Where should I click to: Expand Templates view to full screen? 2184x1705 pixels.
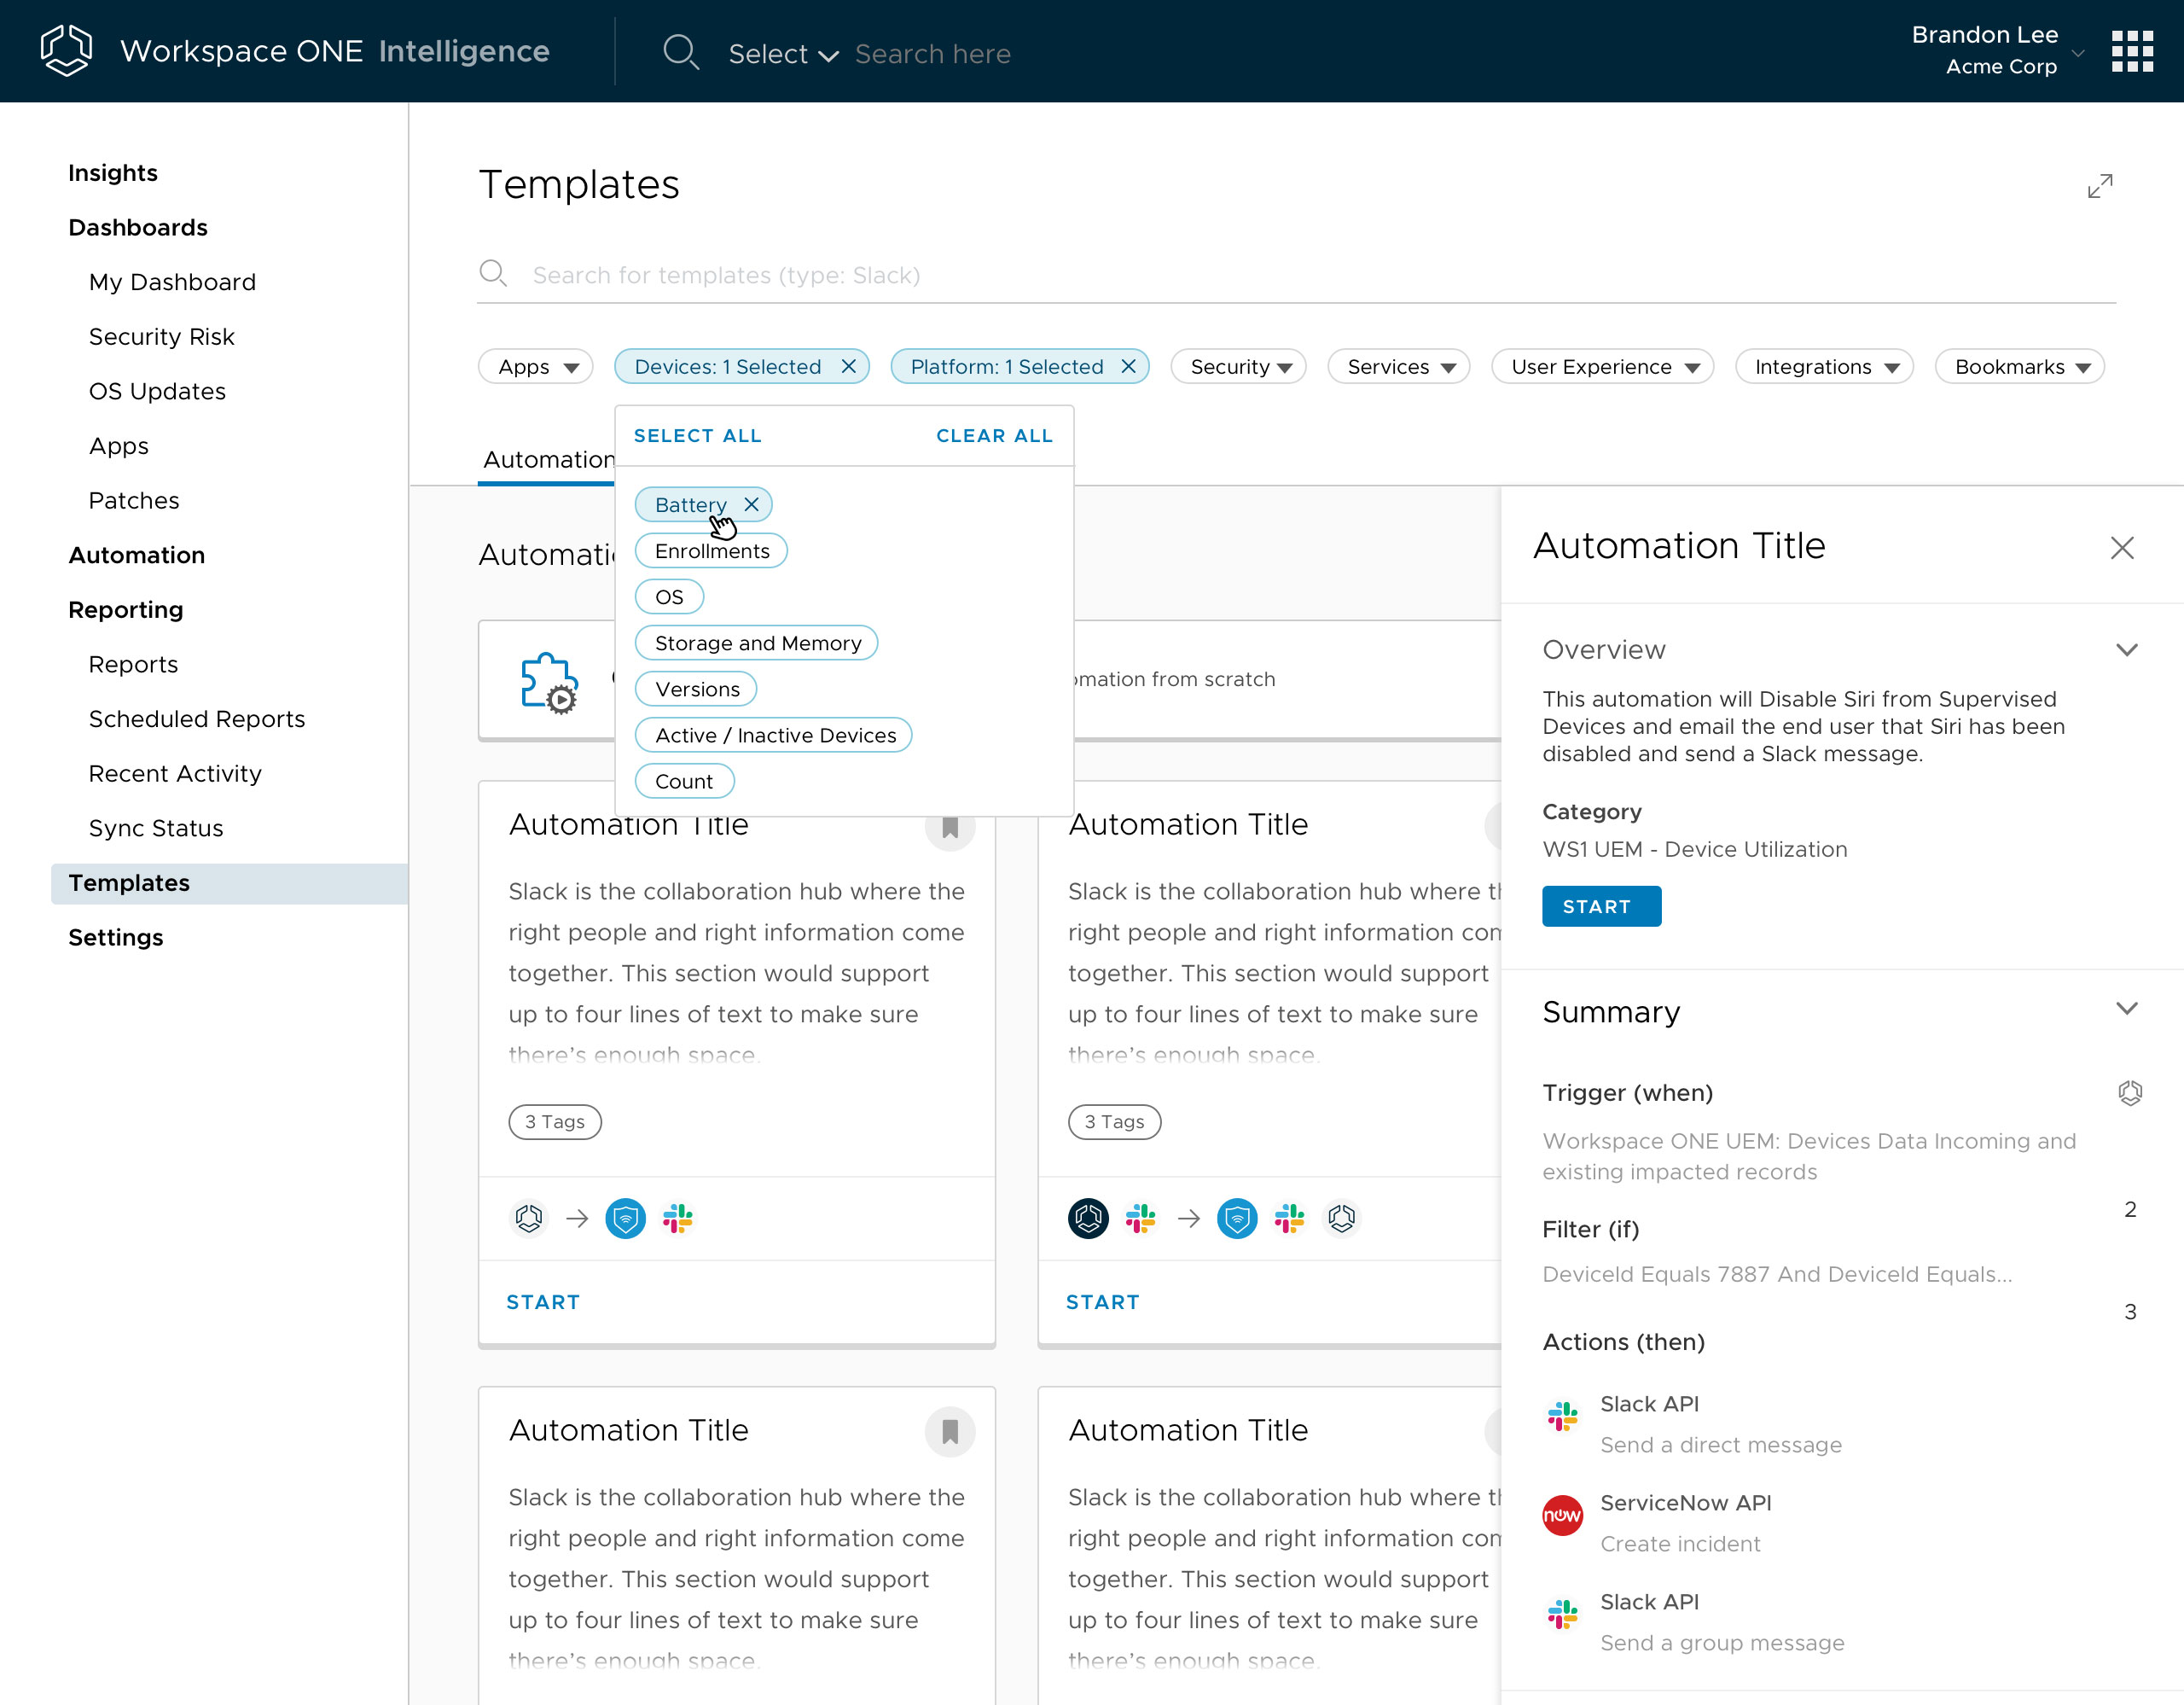(x=2099, y=186)
